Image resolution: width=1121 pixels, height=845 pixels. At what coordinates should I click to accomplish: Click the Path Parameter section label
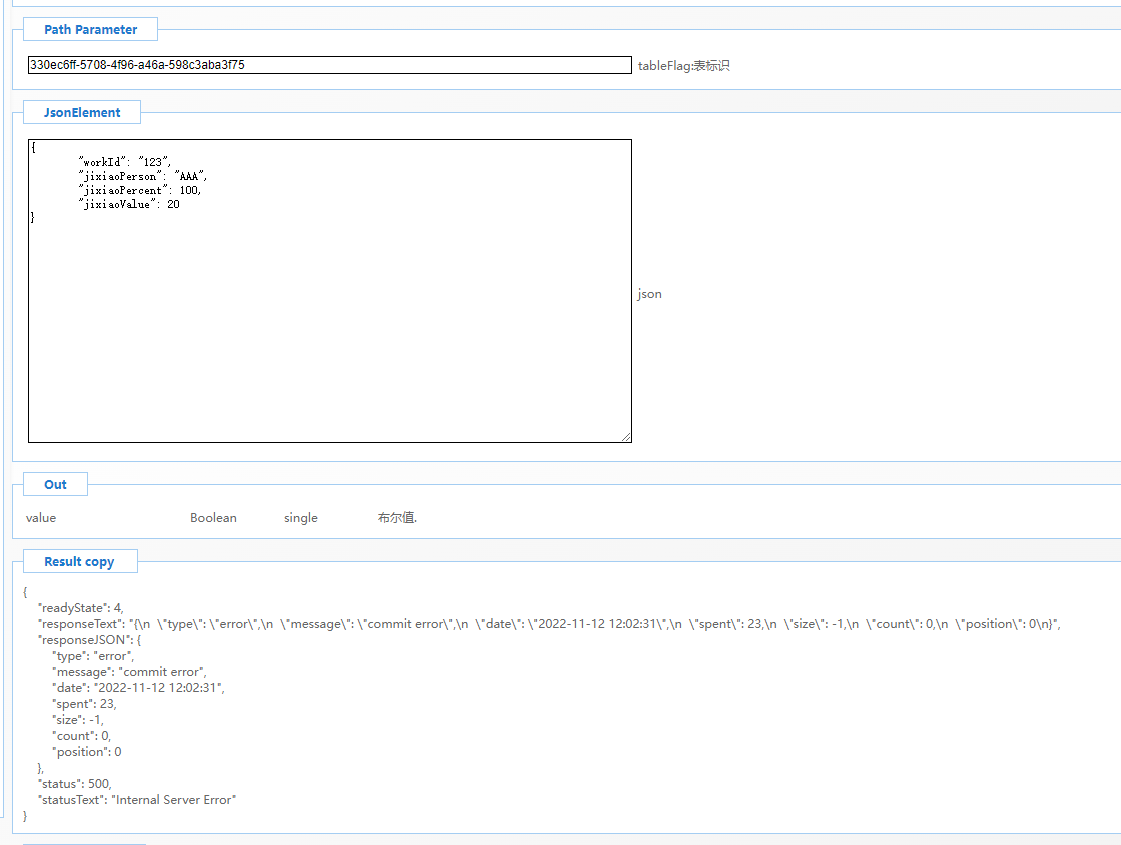(x=90, y=30)
